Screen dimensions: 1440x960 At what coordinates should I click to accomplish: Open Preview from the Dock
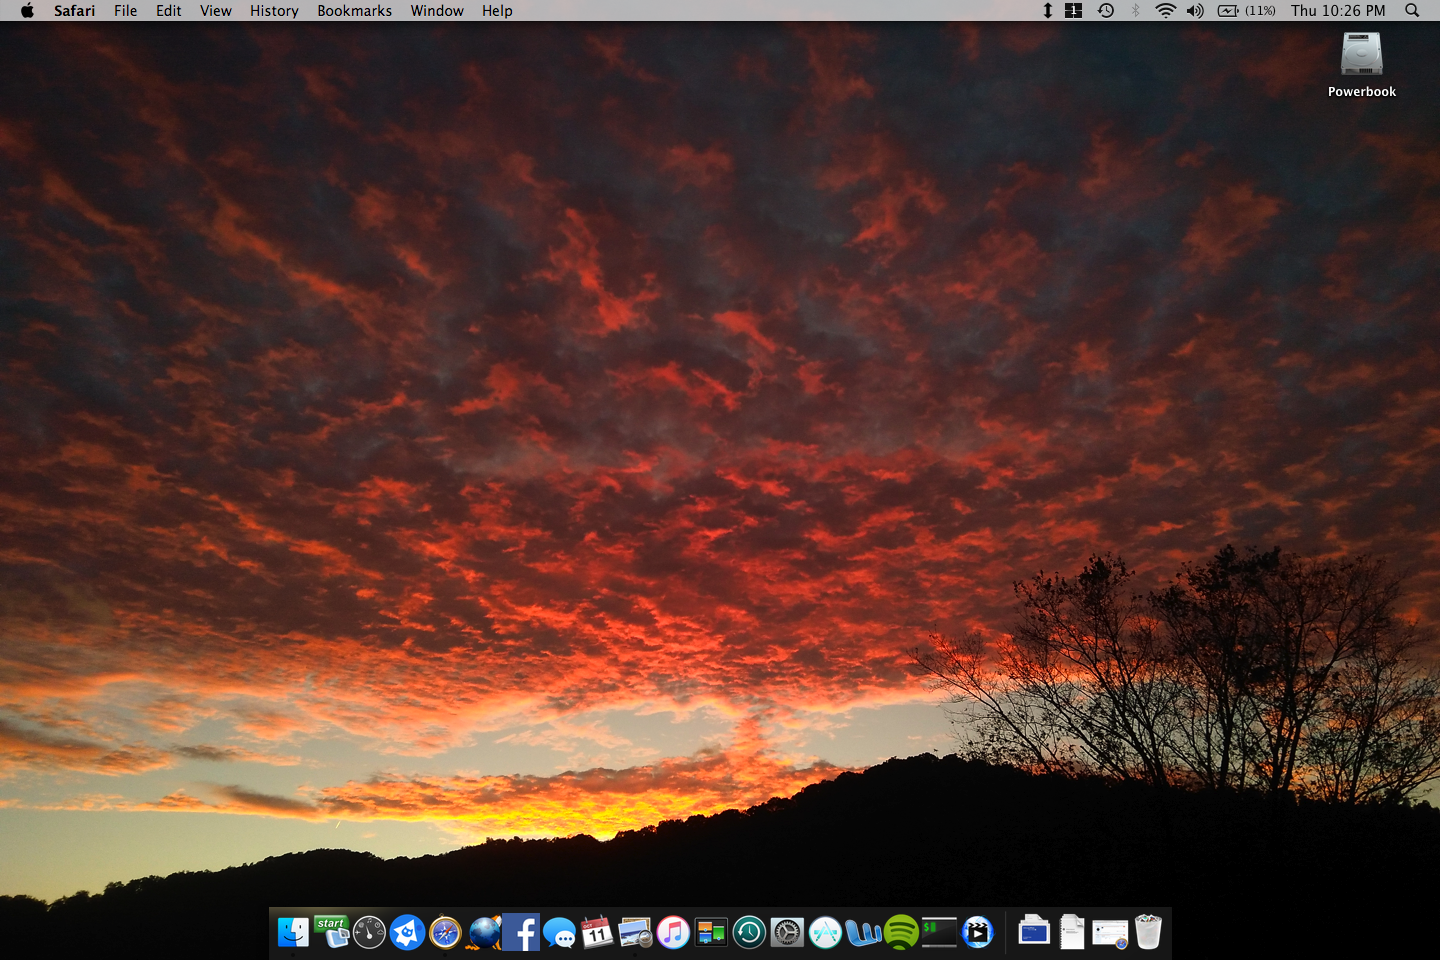(x=635, y=932)
